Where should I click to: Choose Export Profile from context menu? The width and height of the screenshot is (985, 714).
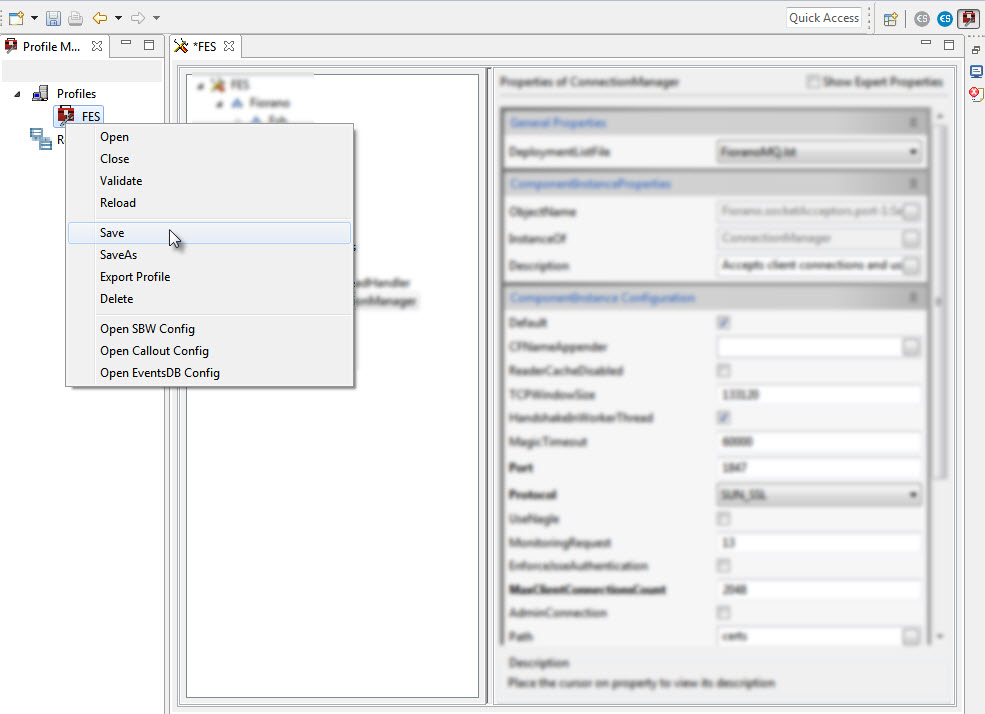coord(209,277)
